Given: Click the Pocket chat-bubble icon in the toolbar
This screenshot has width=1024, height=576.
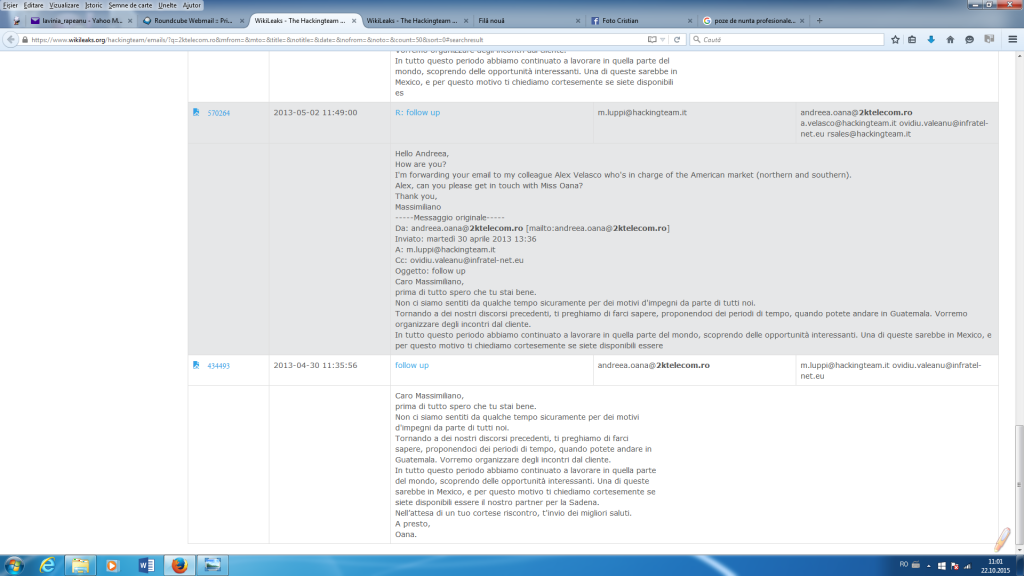Looking at the screenshot, I should (x=970, y=39).
